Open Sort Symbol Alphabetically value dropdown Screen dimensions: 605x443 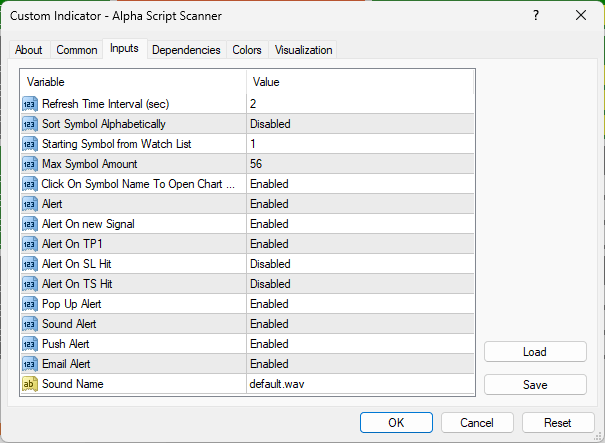click(360, 124)
